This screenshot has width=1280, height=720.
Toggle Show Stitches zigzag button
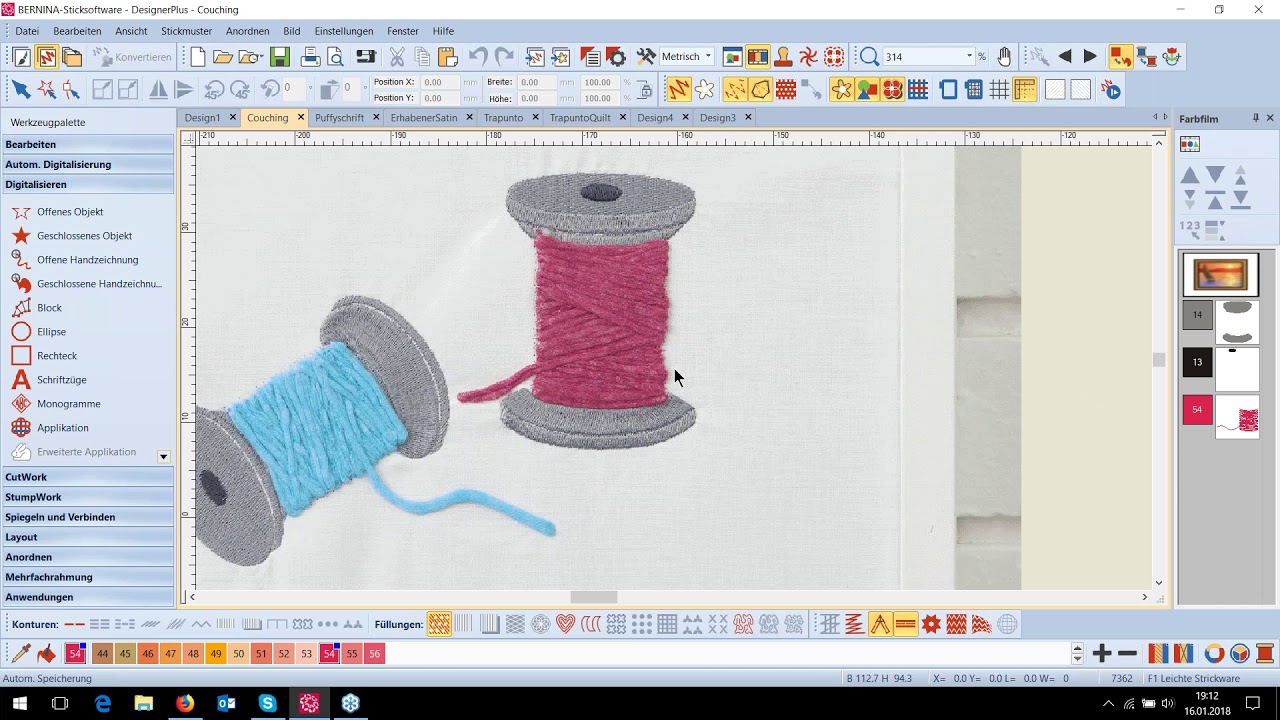click(679, 90)
